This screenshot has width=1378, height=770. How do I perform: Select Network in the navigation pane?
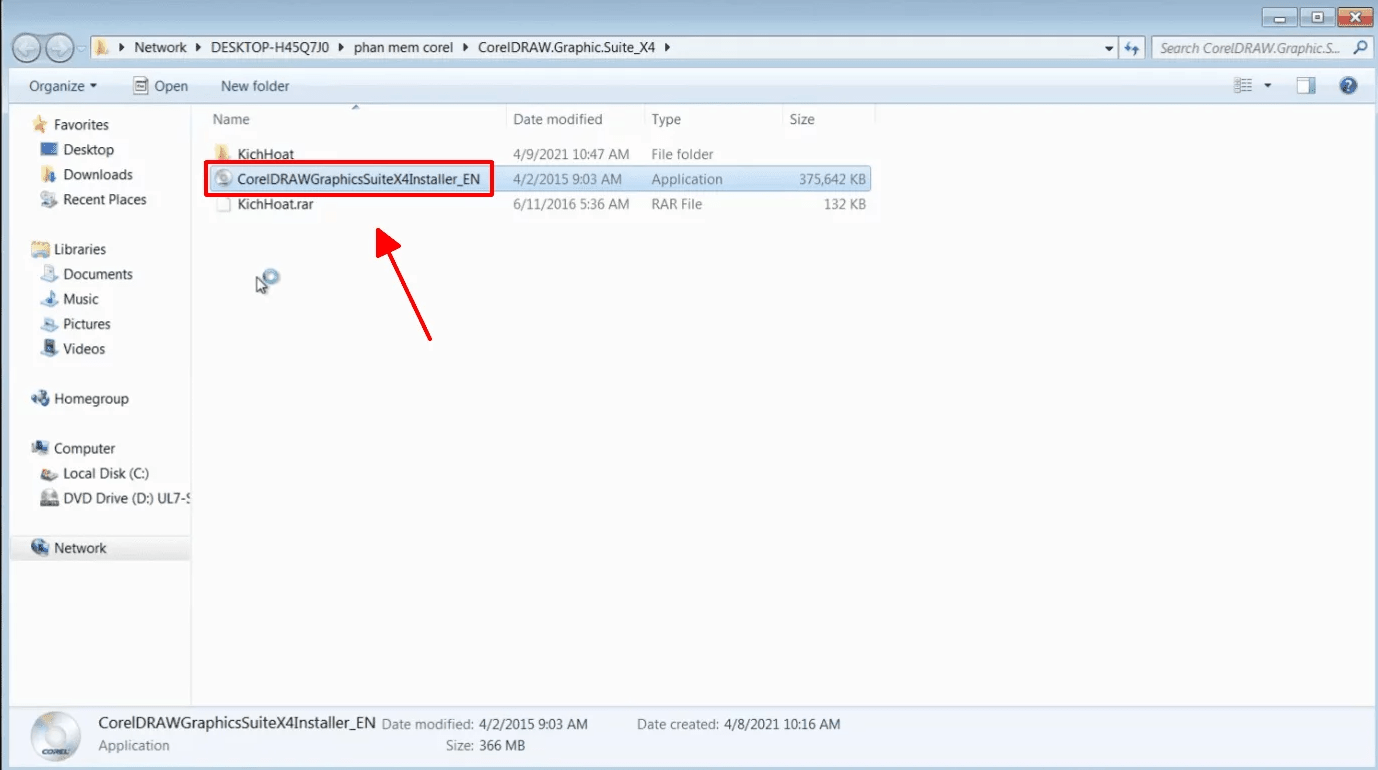pyautogui.click(x=80, y=548)
